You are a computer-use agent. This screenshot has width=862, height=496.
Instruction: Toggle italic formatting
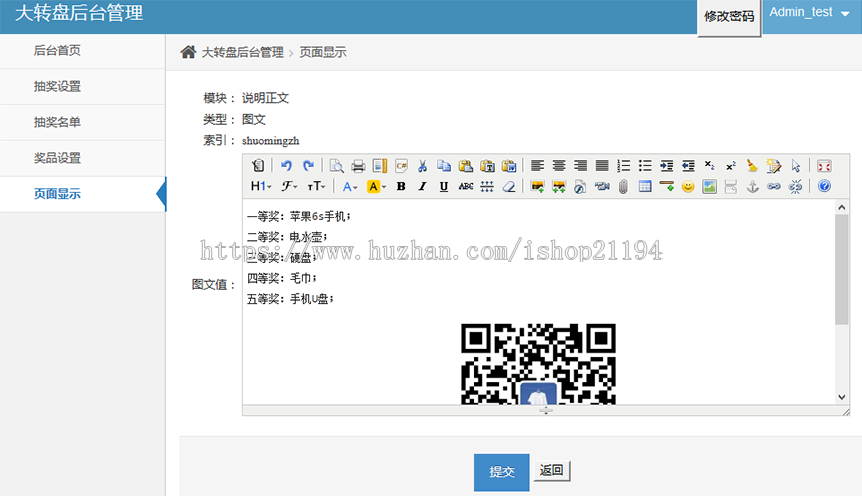[423, 186]
